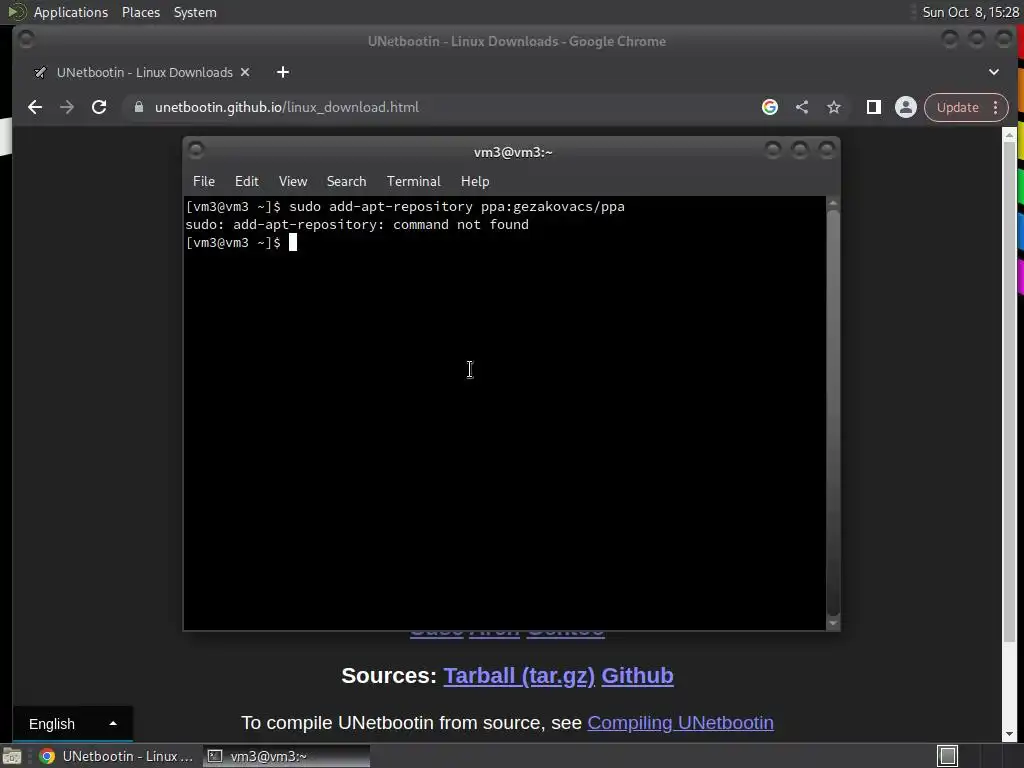Open terminal File menu
This screenshot has width=1024, height=768.
pyautogui.click(x=204, y=182)
